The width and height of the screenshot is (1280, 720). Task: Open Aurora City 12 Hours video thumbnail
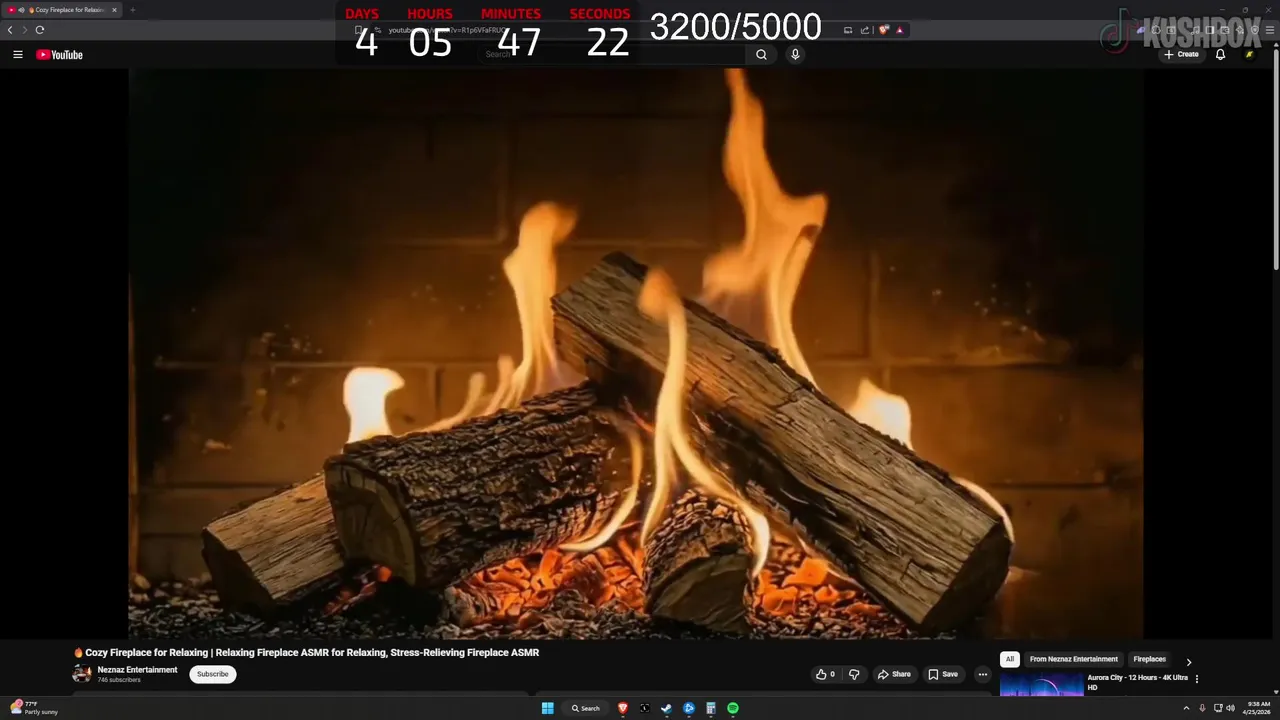coord(1041,684)
